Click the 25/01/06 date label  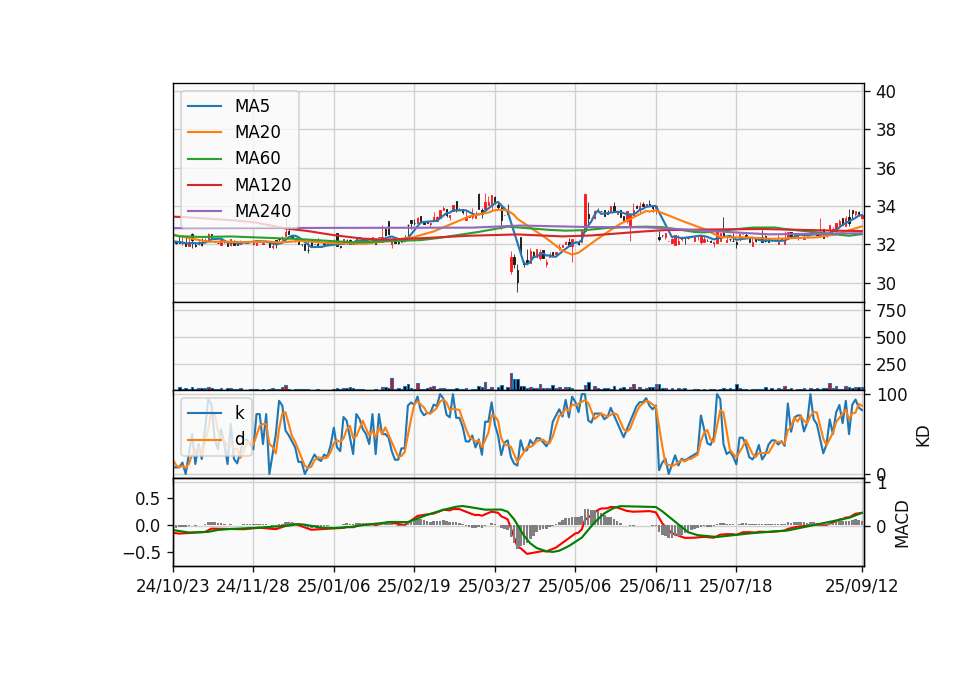pyautogui.click(x=334, y=586)
